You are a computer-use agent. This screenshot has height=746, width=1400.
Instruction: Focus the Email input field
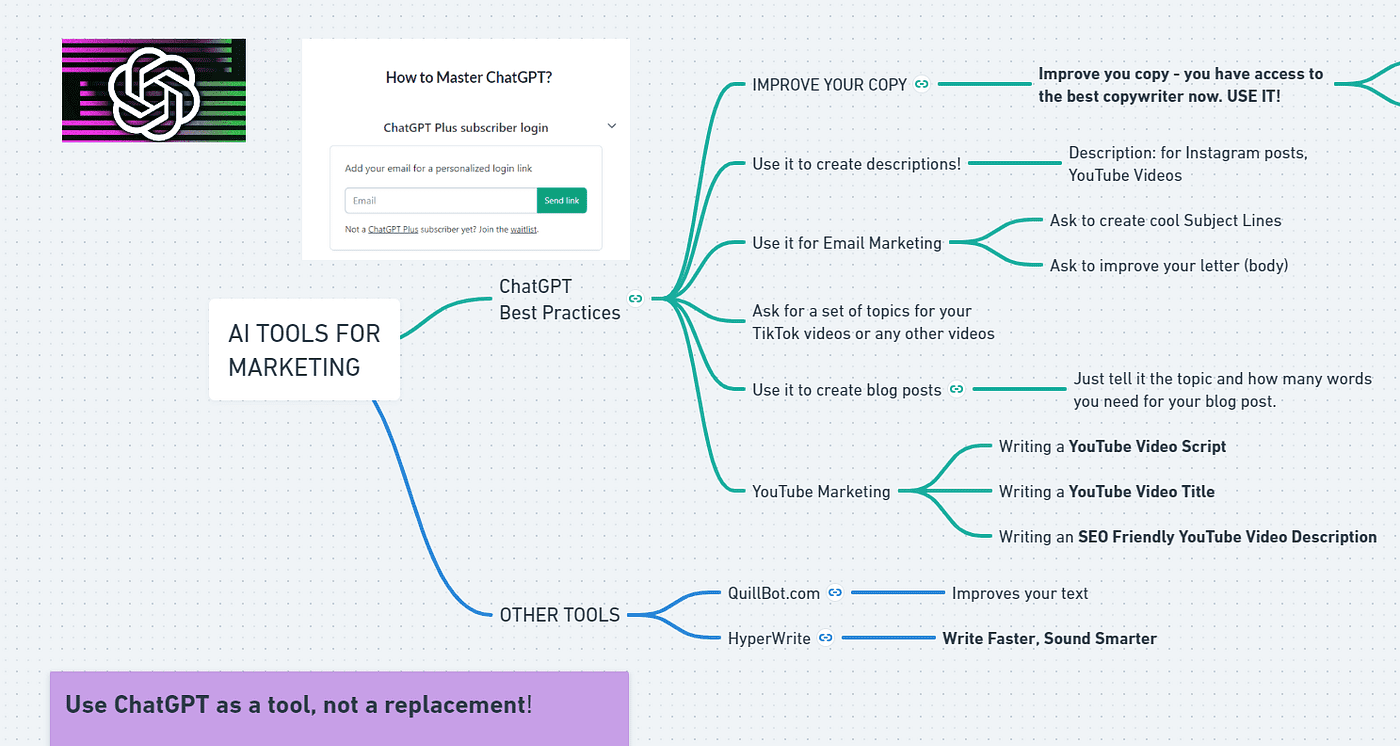(x=441, y=200)
